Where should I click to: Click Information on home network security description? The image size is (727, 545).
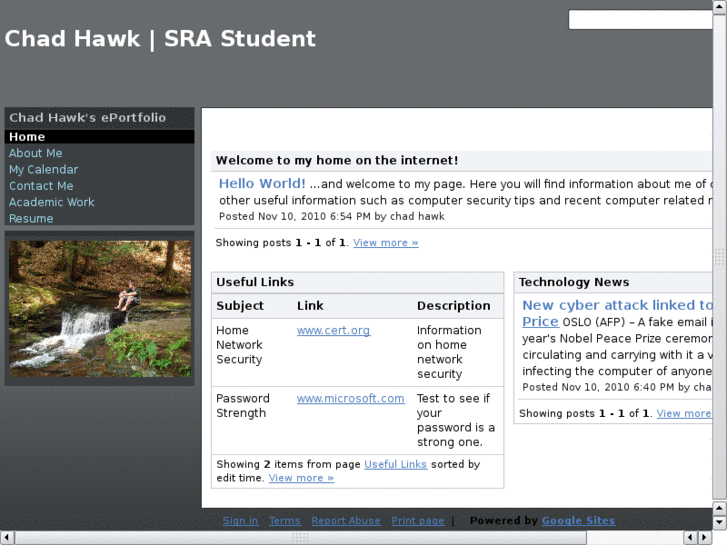coord(449,352)
